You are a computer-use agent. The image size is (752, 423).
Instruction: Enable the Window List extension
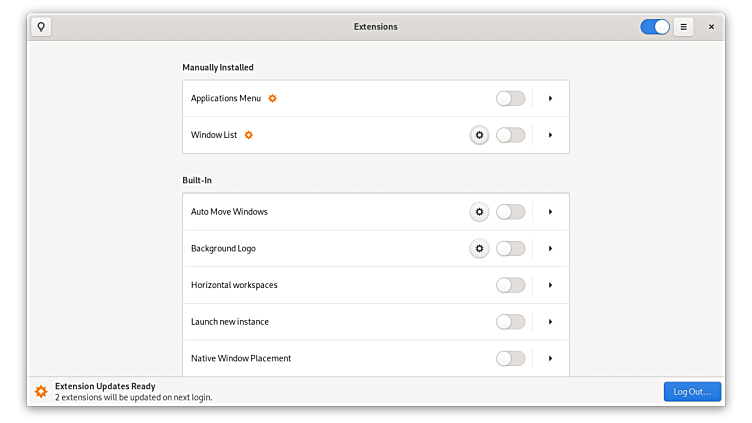[x=510, y=135]
